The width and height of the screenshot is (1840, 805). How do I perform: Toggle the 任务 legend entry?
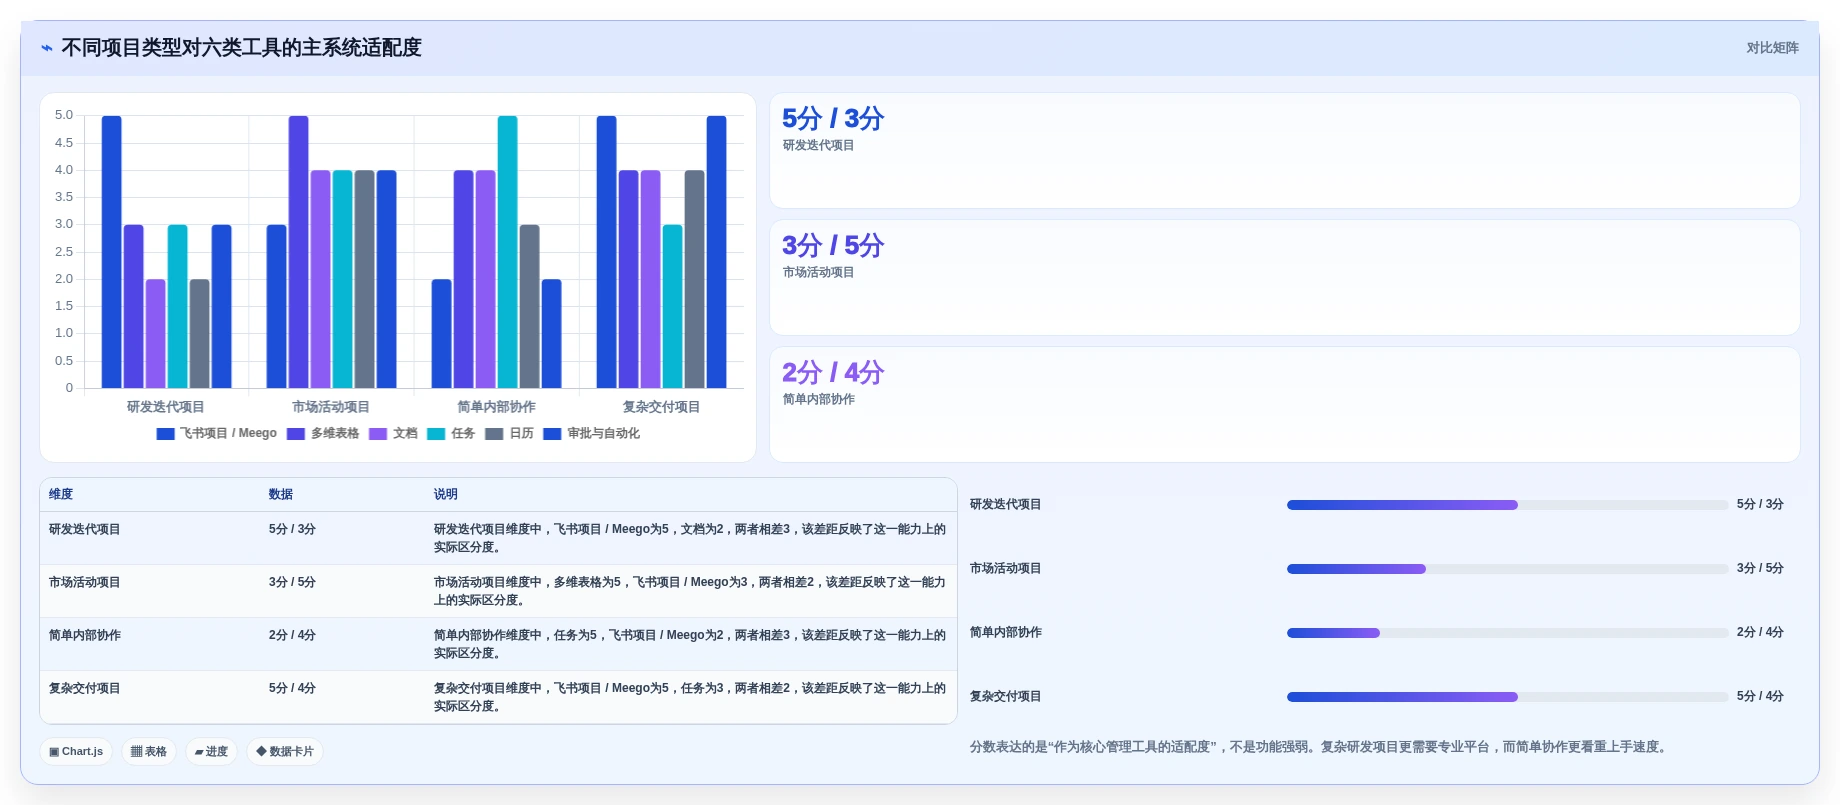coord(451,433)
